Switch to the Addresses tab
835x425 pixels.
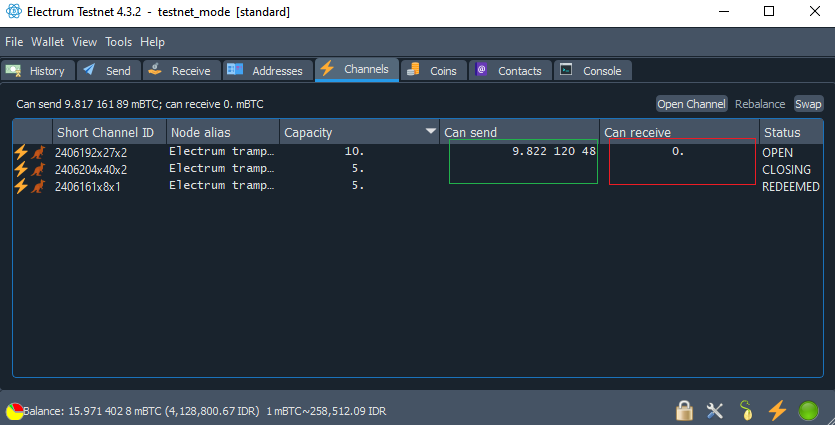pos(267,70)
